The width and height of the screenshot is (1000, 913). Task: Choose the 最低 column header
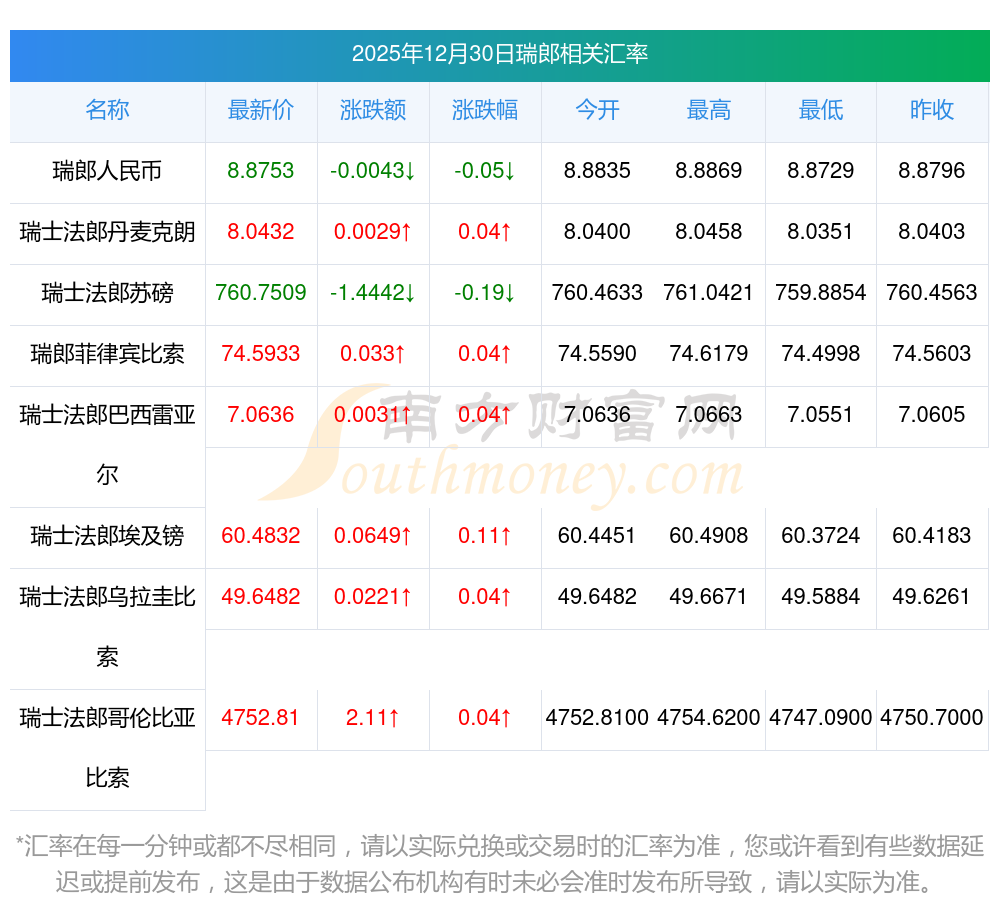pos(821,110)
